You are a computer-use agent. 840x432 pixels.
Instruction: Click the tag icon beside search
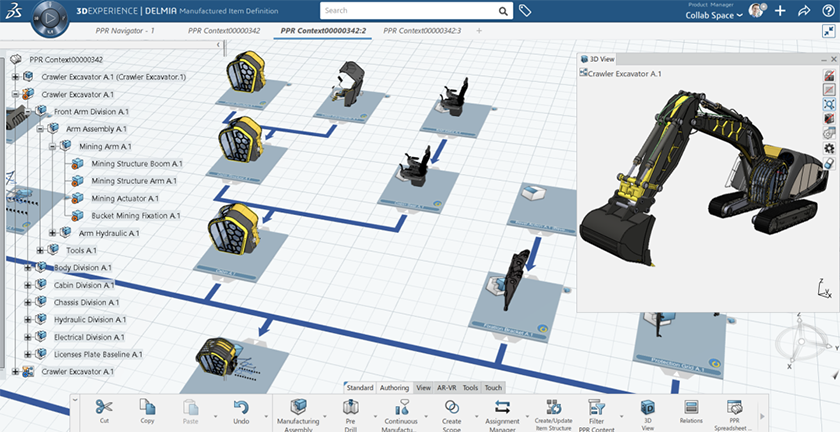pos(525,11)
